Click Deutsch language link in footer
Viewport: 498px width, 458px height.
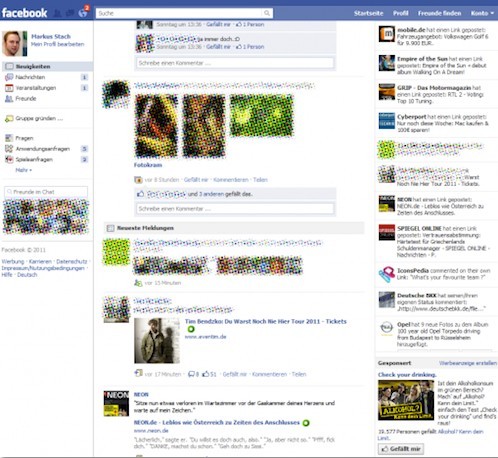27,275
